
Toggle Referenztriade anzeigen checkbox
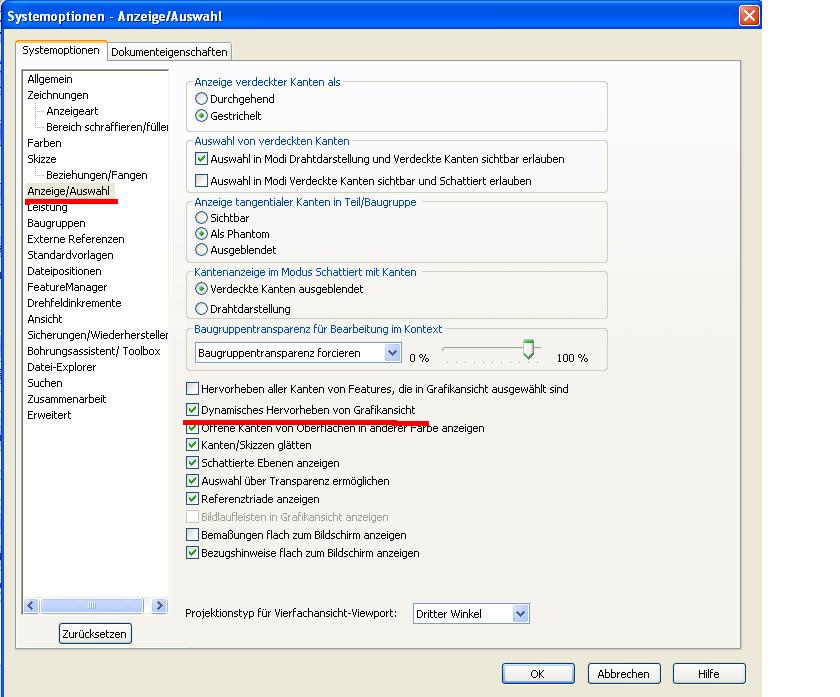pos(192,499)
